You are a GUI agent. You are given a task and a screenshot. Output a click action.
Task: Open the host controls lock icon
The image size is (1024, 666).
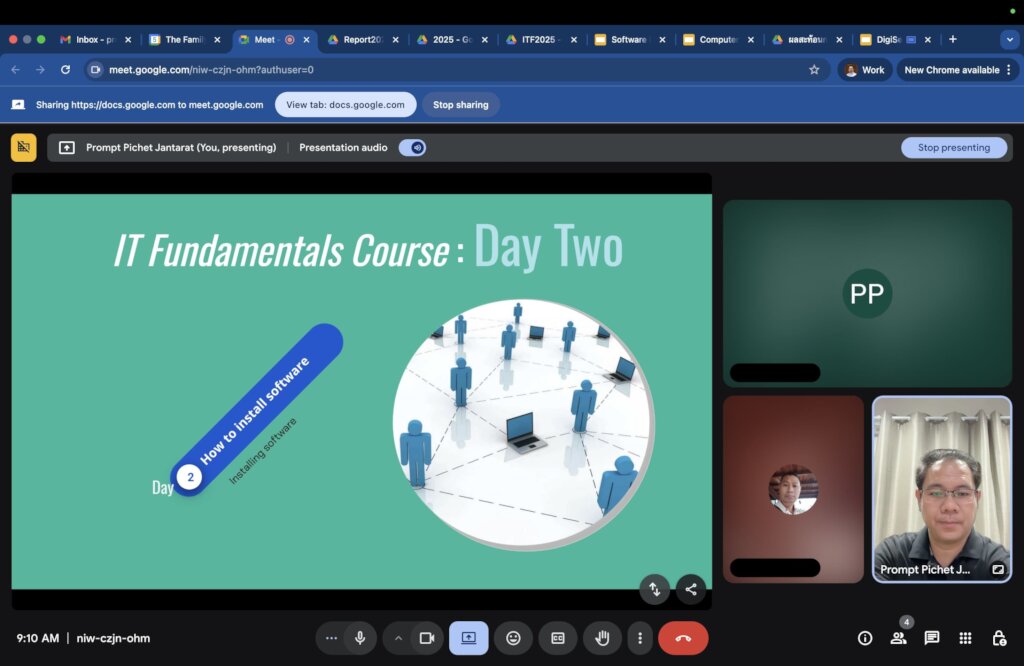tap(998, 638)
